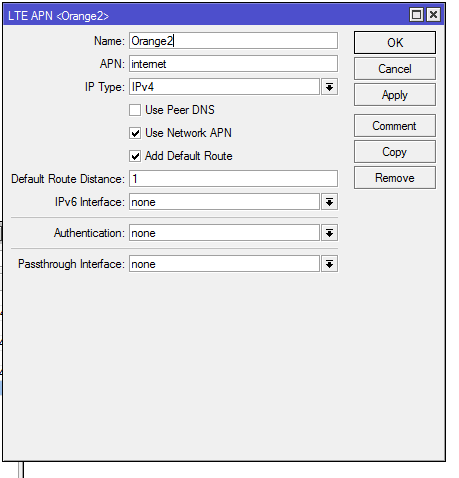459x478 pixels.
Task: Focus the Name field containing Orange2
Action: click(x=233, y=41)
